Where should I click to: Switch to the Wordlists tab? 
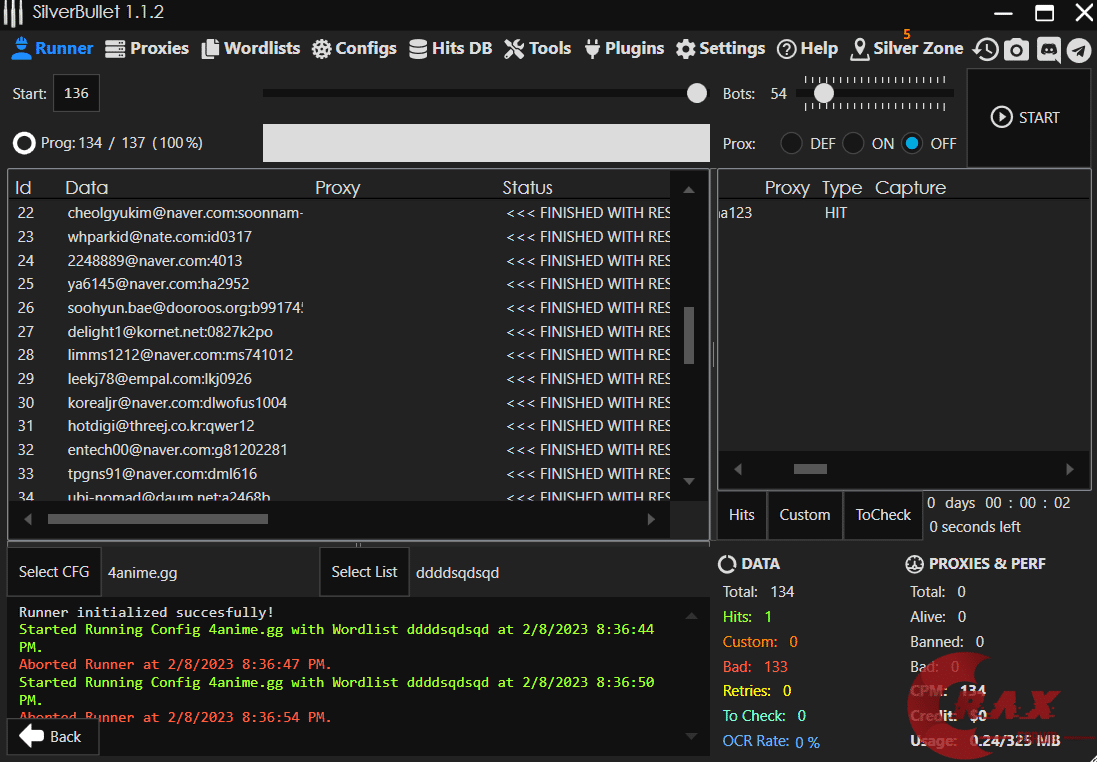click(x=251, y=49)
